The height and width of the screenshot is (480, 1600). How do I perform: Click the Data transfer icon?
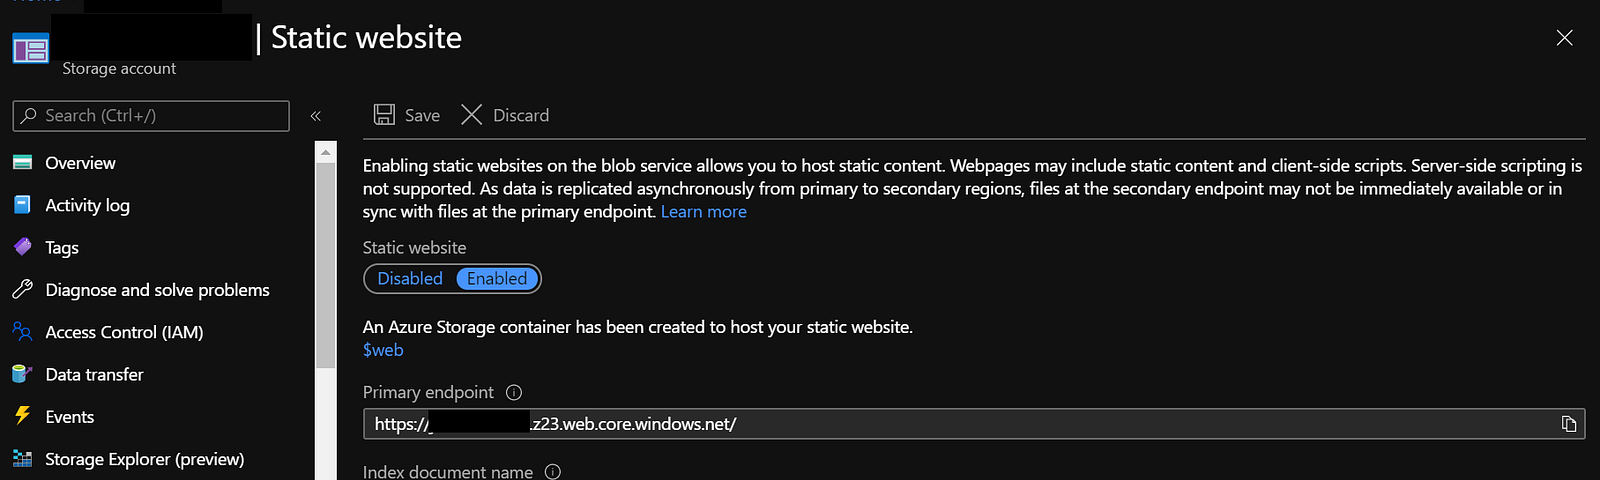point(22,374)
